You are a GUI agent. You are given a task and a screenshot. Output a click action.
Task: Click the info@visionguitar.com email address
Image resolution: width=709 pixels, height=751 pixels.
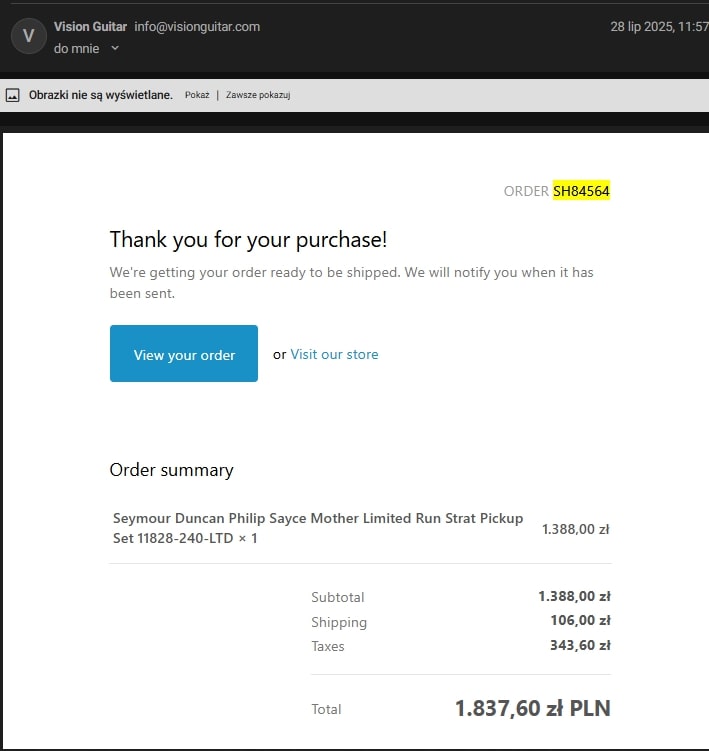pyautogui.click(x=197, y=27)
